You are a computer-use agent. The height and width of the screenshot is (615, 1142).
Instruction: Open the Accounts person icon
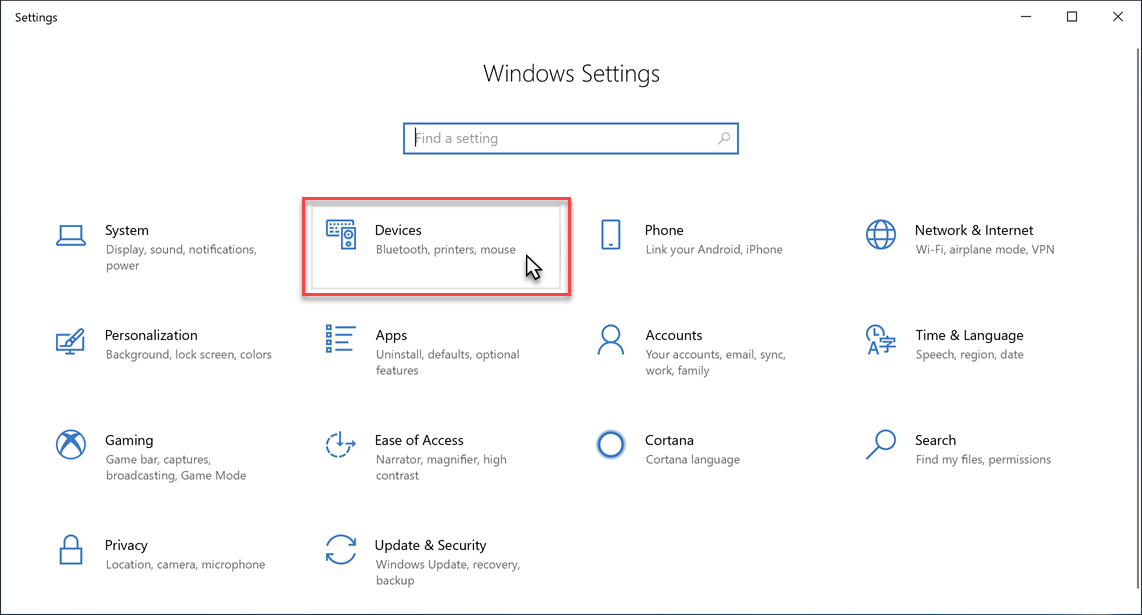click(x=610, y=340)
